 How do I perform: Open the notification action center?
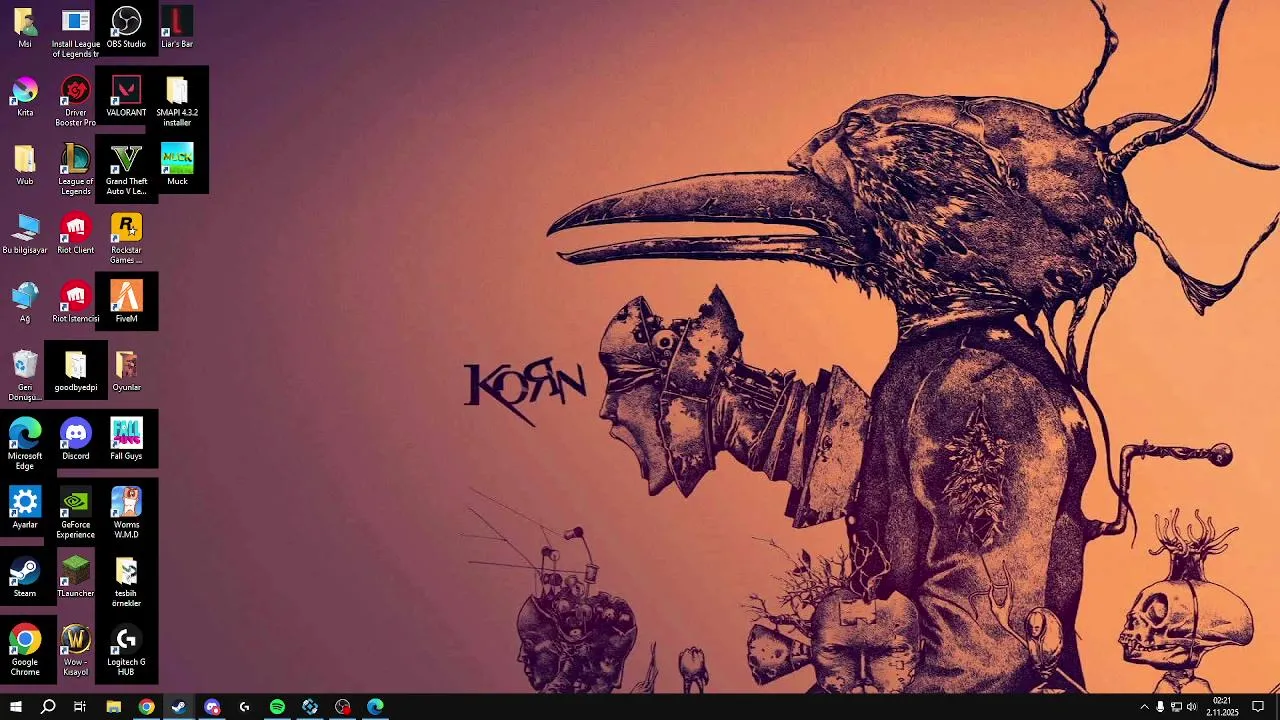[x=1258, y=707]
